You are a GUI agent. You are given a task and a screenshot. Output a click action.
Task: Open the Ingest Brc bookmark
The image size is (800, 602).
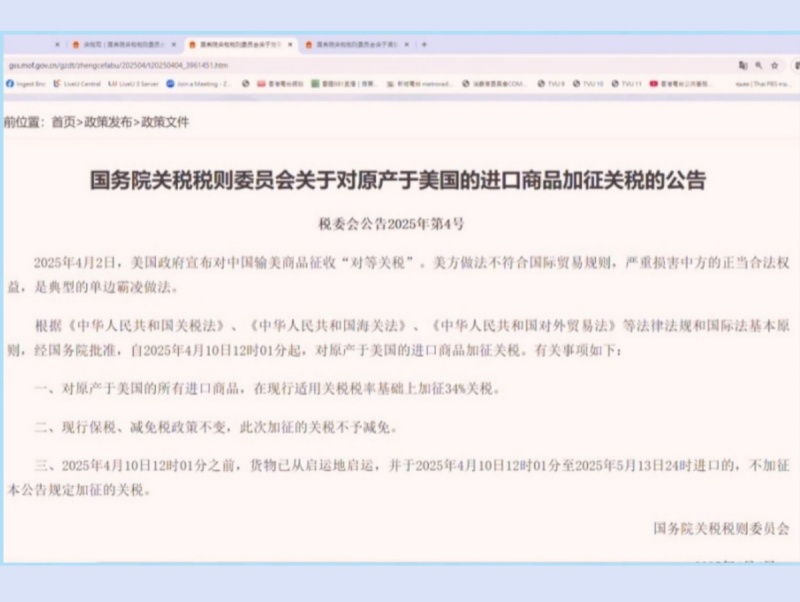(24, 84)
